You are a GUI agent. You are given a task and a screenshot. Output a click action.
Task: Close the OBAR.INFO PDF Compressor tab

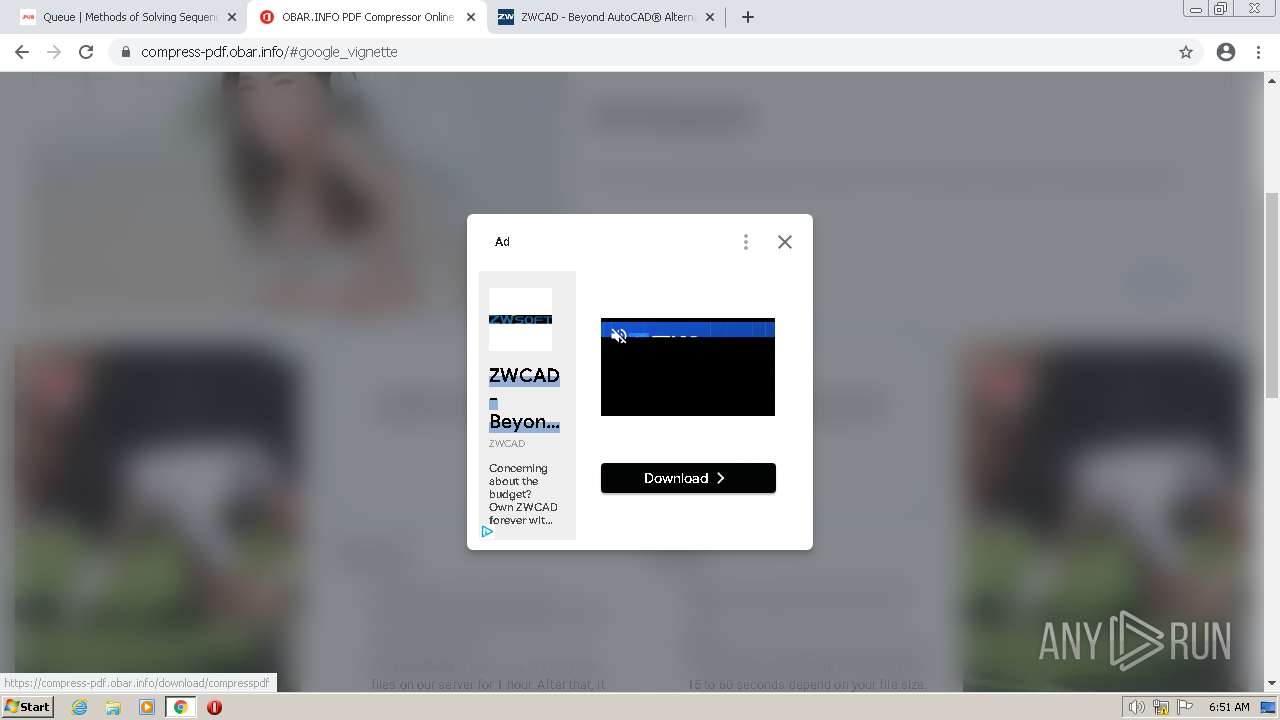tap(471, 17)
